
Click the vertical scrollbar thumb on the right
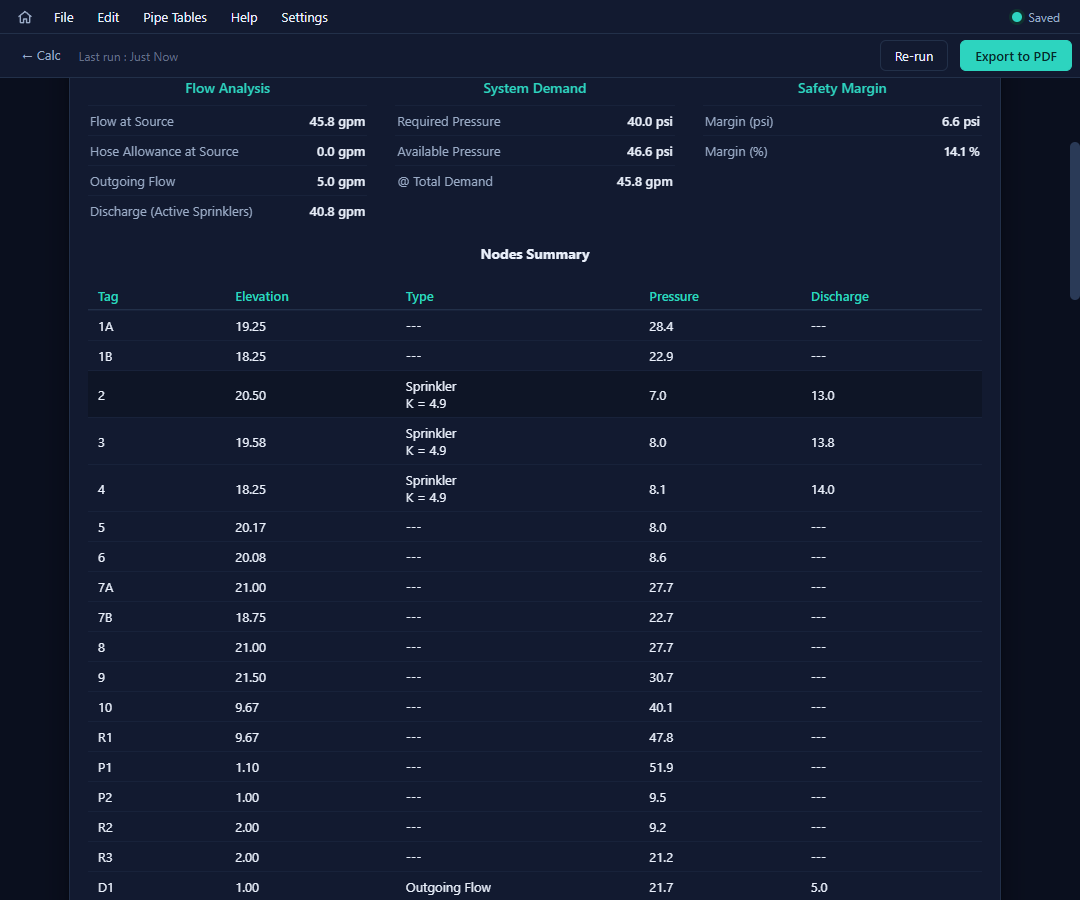[x=1074, y=220]
